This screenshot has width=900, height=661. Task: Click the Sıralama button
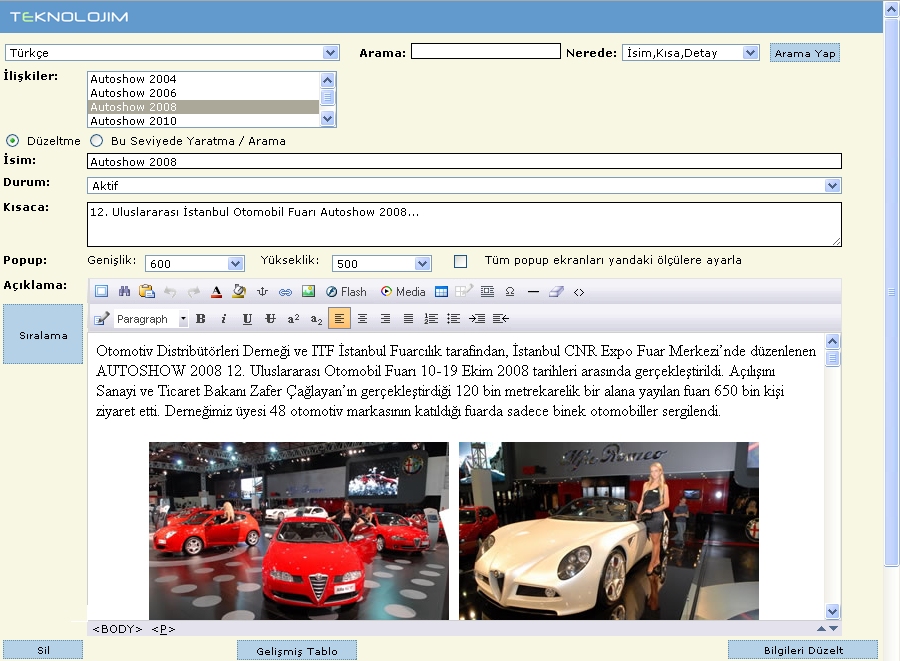[x=43, y=335]
